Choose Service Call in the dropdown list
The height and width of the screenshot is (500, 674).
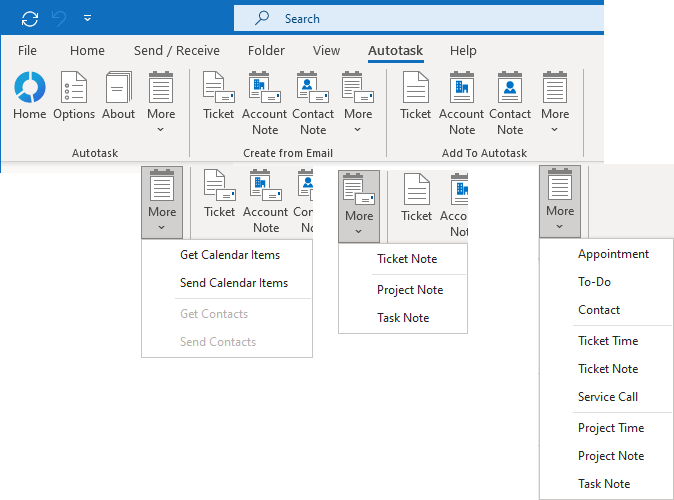608,397
